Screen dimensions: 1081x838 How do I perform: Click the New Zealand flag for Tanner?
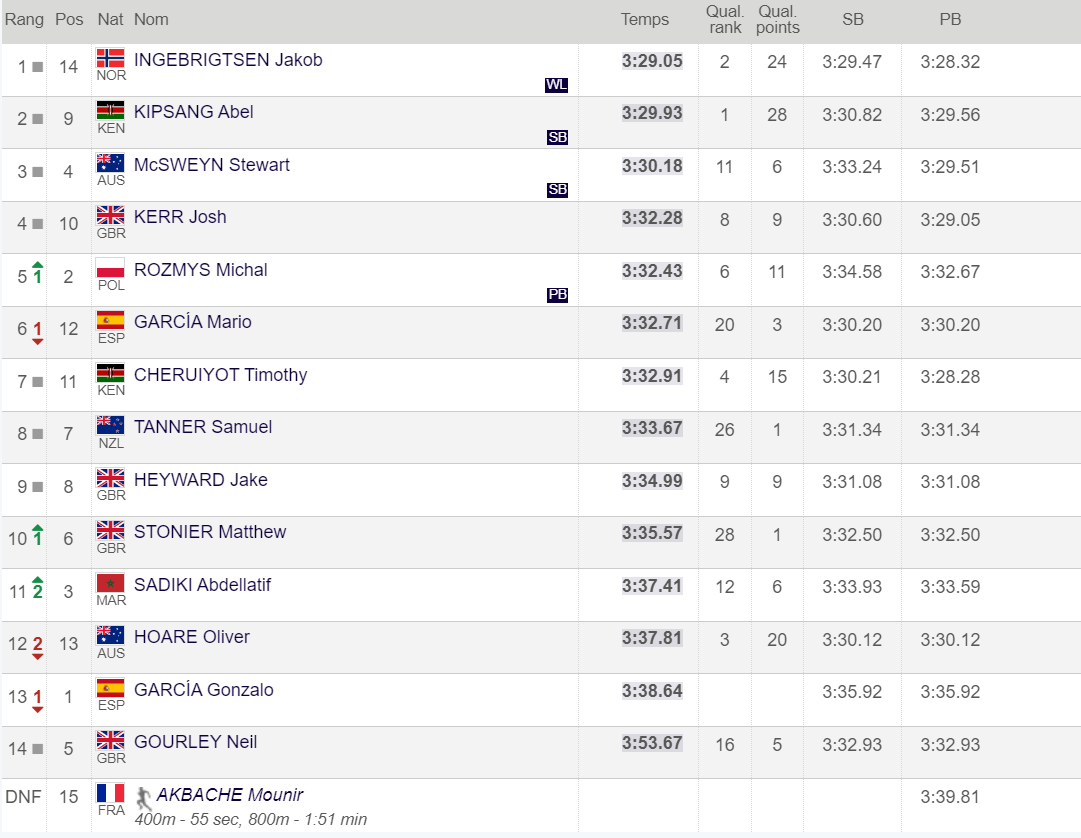[110, 425]
